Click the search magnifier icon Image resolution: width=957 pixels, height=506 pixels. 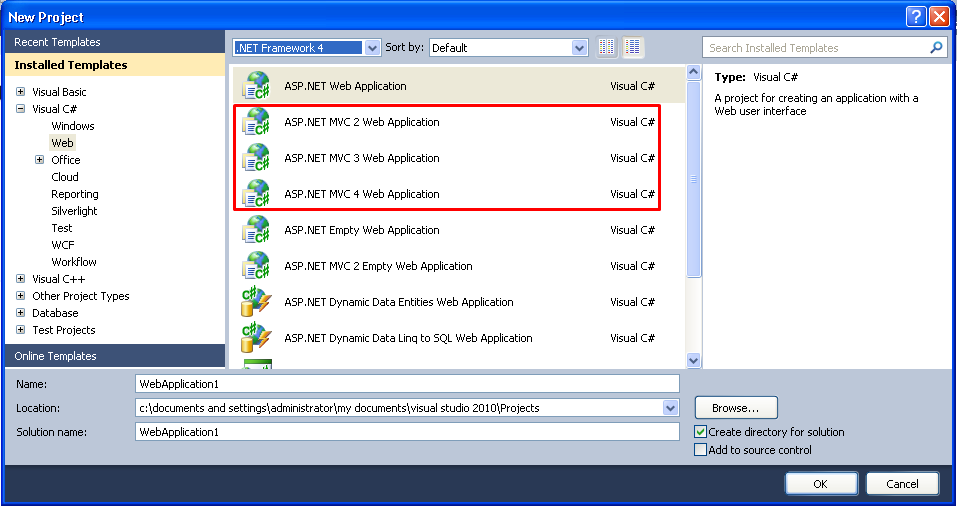pos(936,48)
